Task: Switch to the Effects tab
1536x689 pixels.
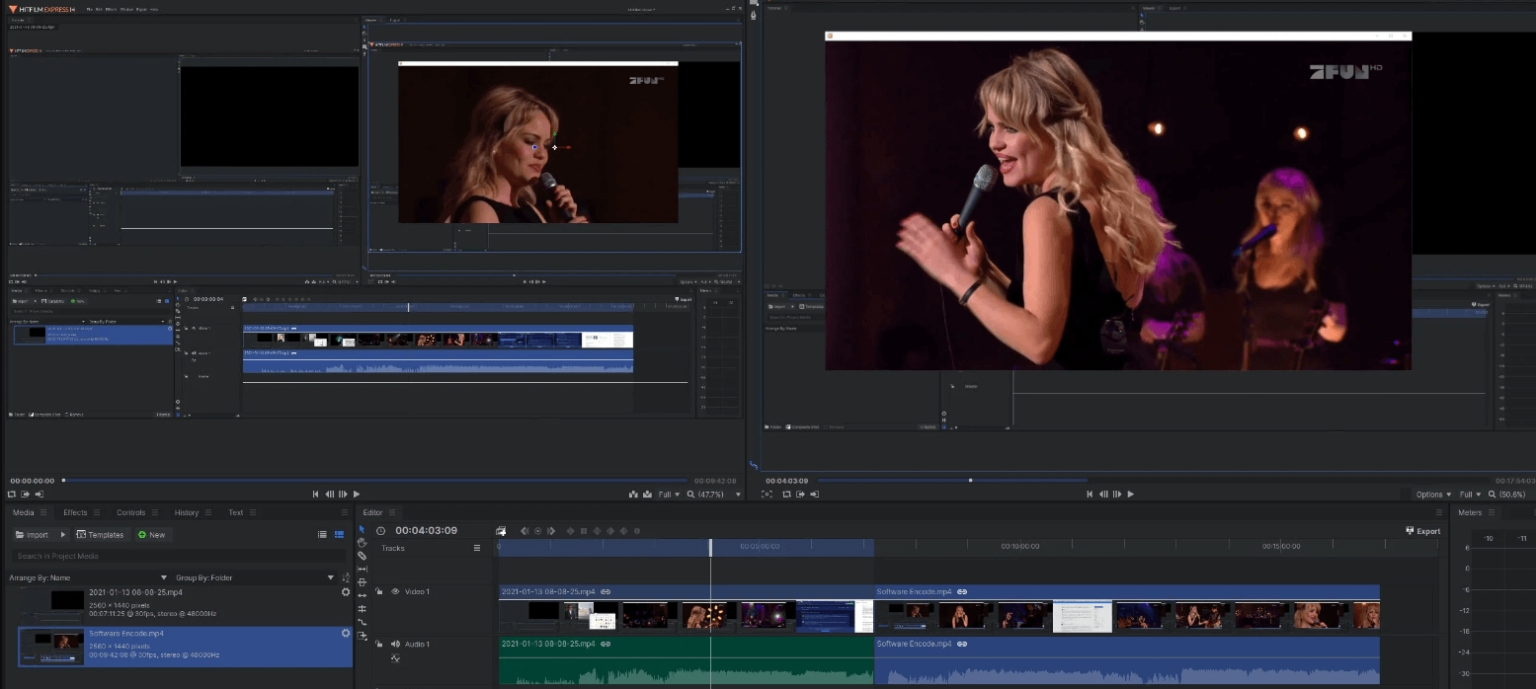Action: 75,513
